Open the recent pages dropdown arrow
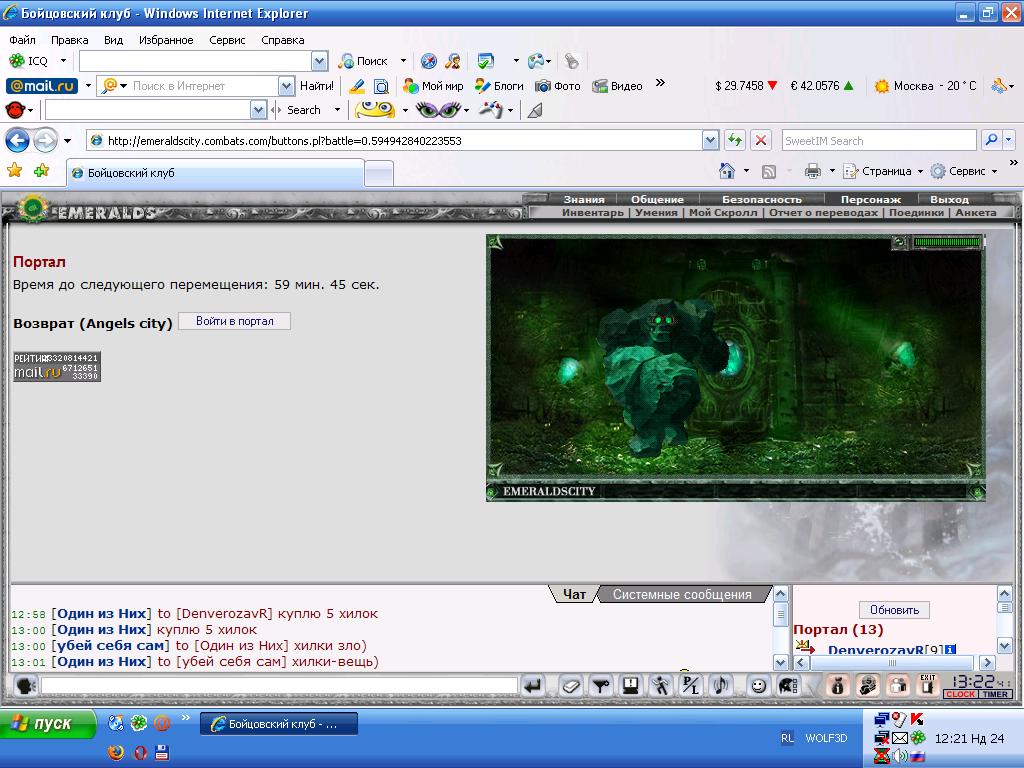 (x=67, y=140)
